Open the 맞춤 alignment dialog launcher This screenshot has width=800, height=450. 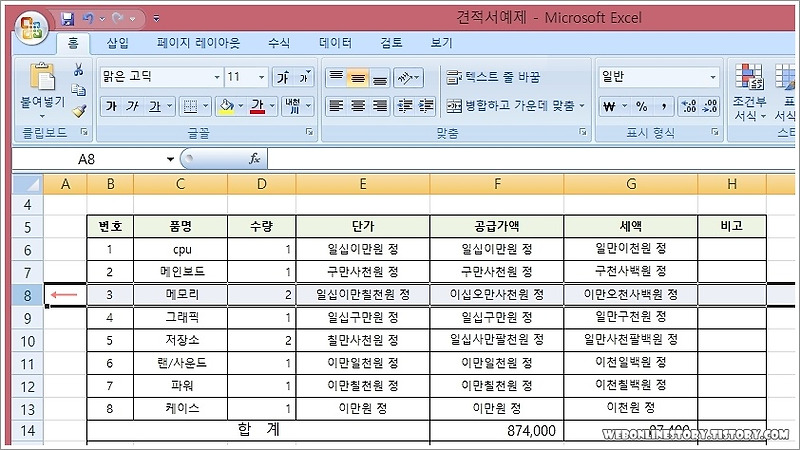583,132
